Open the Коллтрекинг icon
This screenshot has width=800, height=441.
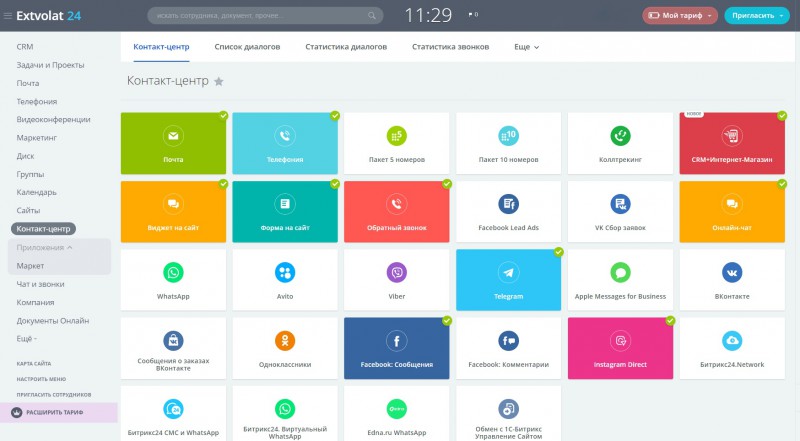[x=620, y=136]
